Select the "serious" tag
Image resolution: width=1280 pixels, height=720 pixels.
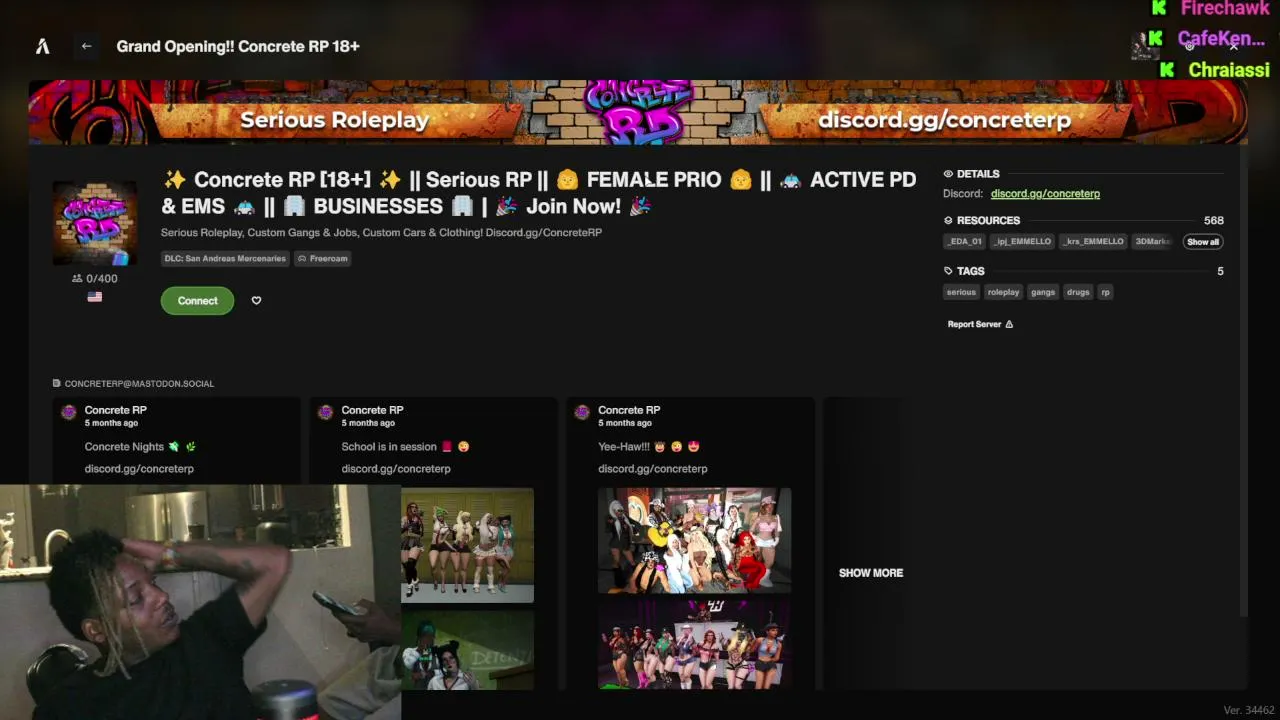pyautogui.click(x=961, y=292)
